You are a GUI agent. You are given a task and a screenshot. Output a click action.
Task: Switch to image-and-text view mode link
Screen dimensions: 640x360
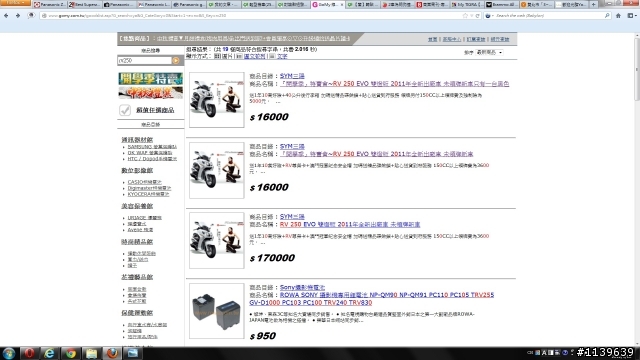coord(255,56)
